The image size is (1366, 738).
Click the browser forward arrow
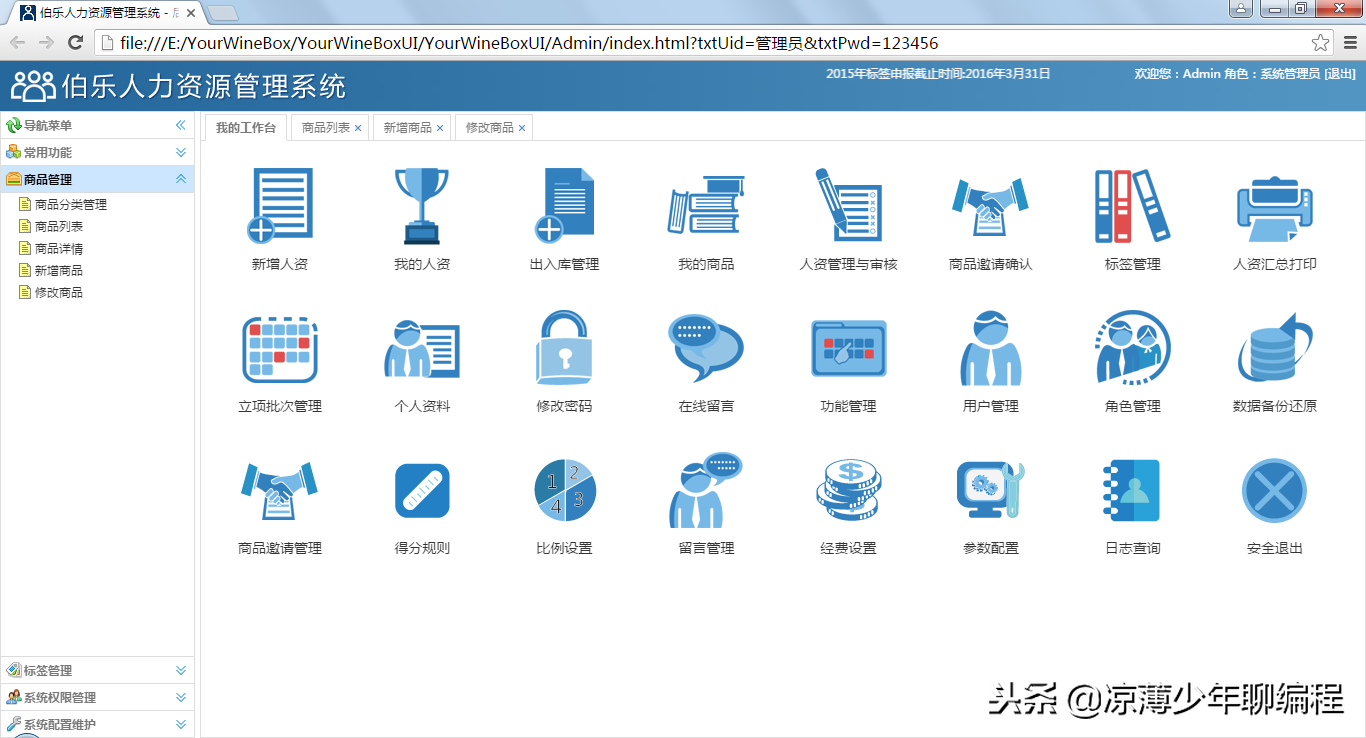[46, 42]
